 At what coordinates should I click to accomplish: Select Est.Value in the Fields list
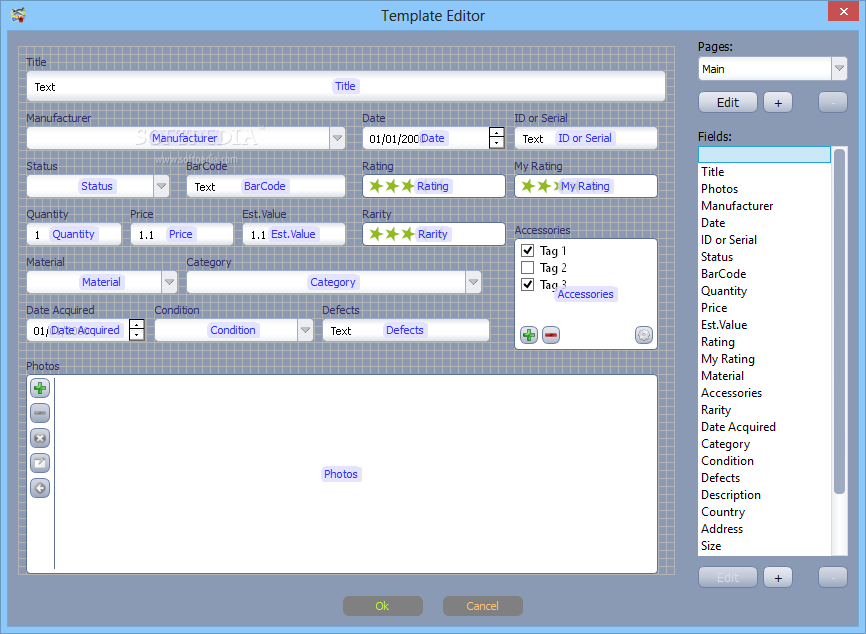tap(764, 325)
